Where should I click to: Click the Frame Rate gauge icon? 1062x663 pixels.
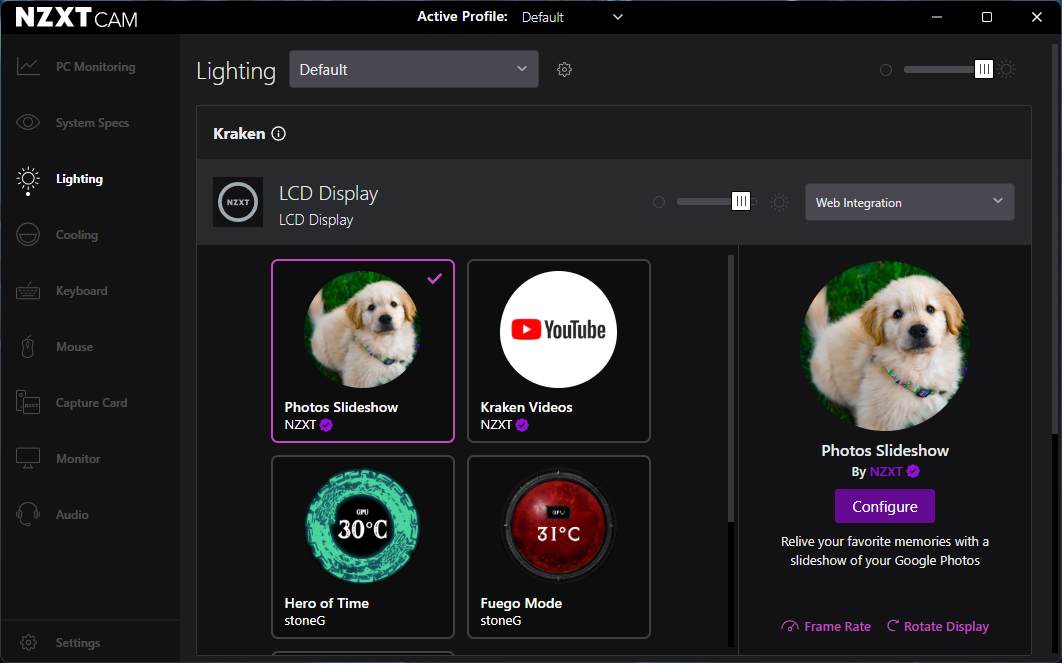point(790,626)
